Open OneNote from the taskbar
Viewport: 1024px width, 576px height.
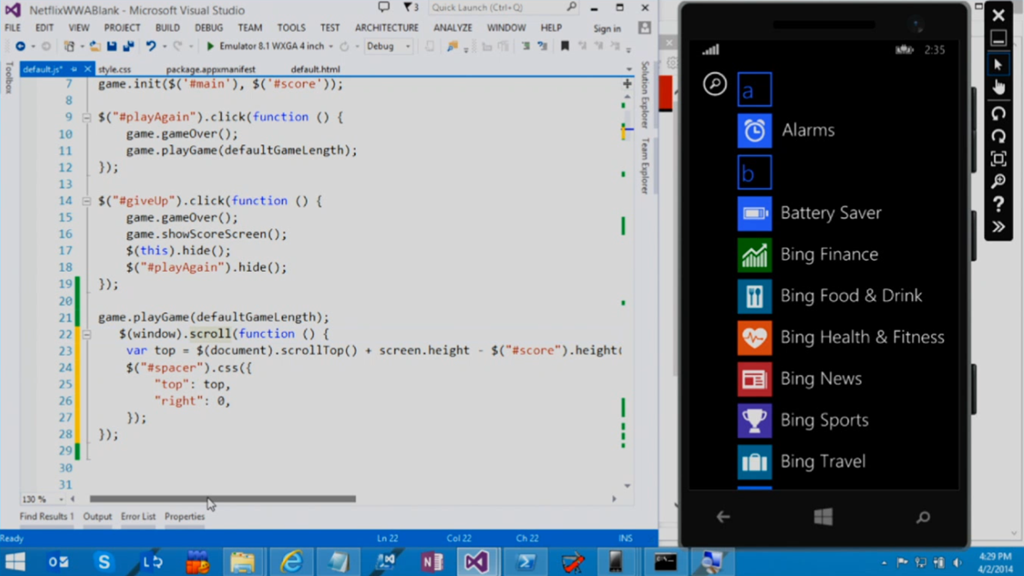click(432, 562)
